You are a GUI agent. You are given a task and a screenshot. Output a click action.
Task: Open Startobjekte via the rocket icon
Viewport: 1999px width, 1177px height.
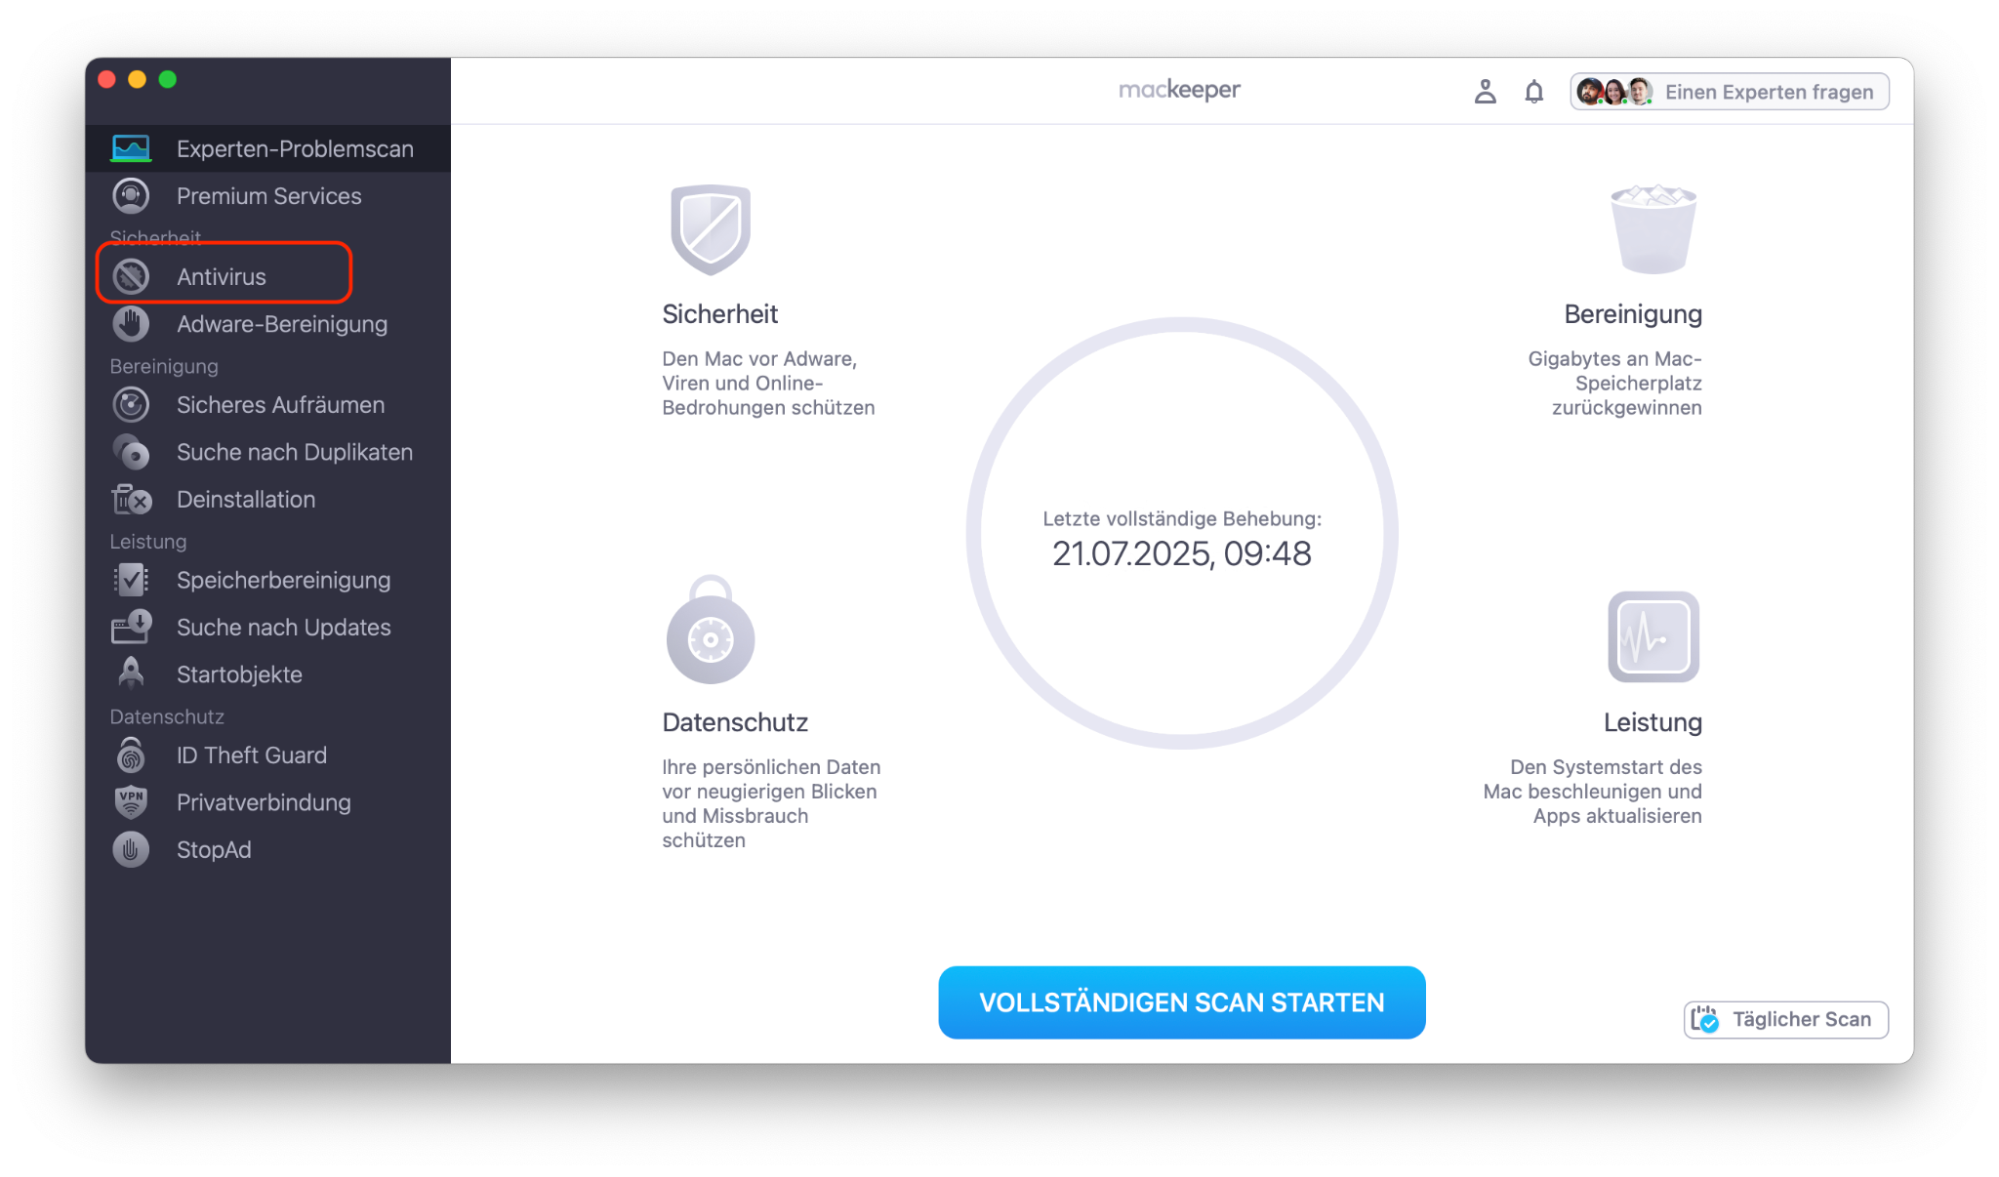tap(131, 674)
